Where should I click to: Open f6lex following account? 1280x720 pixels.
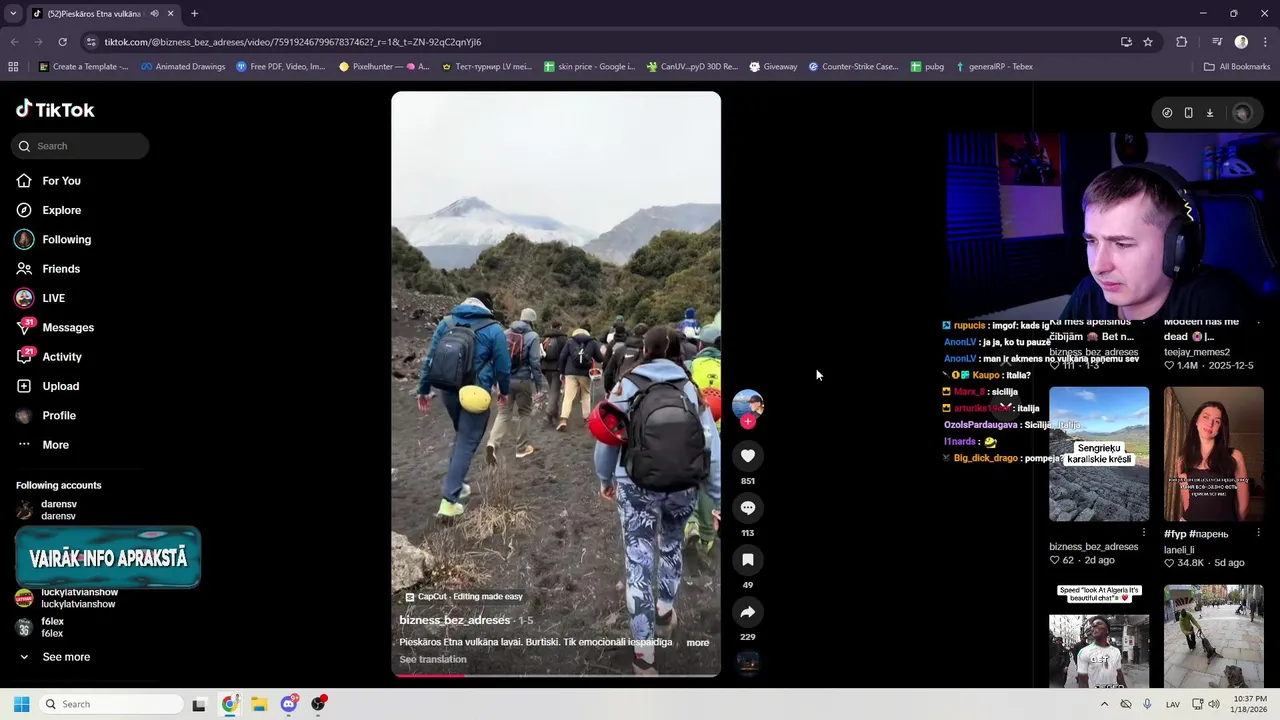tap(51, 627)
